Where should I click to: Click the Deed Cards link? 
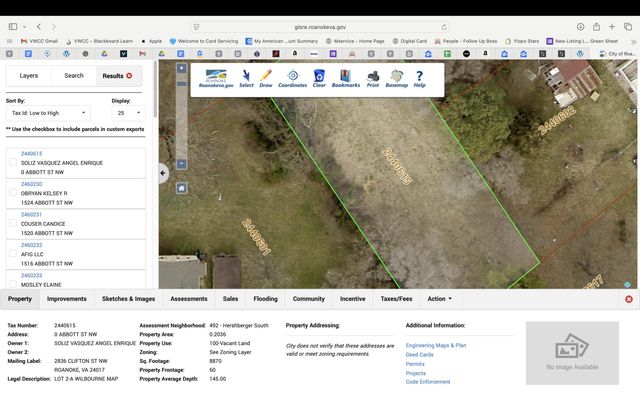419,354
